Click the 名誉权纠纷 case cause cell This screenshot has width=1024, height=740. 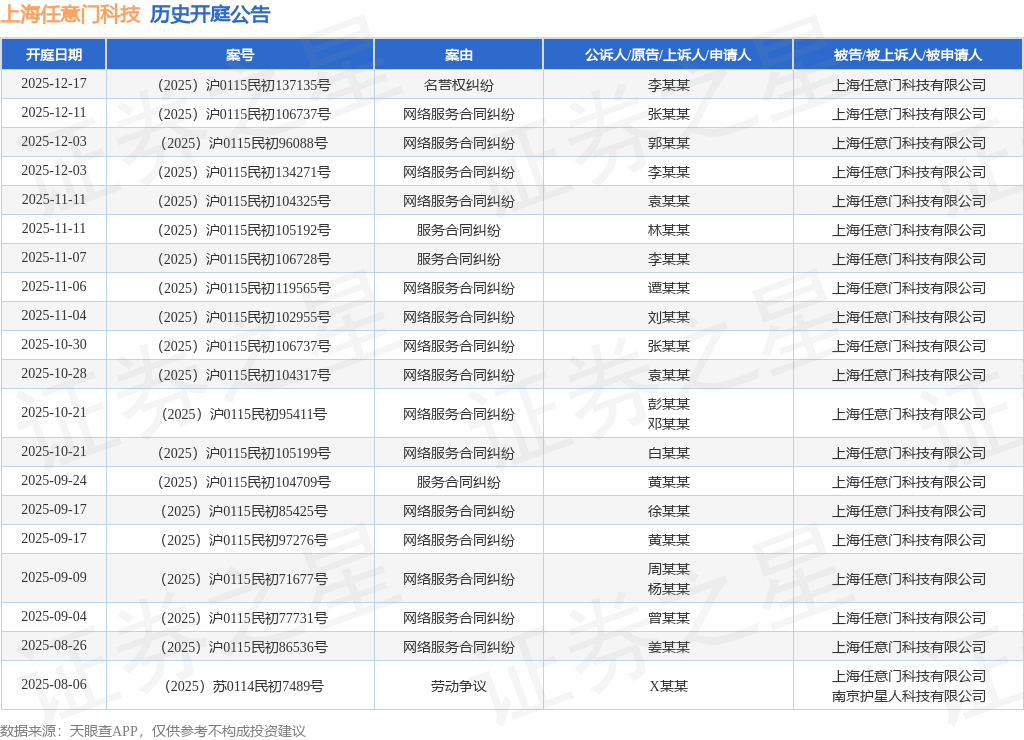point(458,85)
